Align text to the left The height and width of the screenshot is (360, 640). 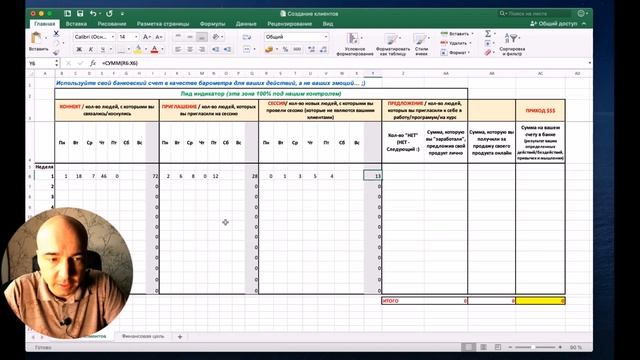178,49
